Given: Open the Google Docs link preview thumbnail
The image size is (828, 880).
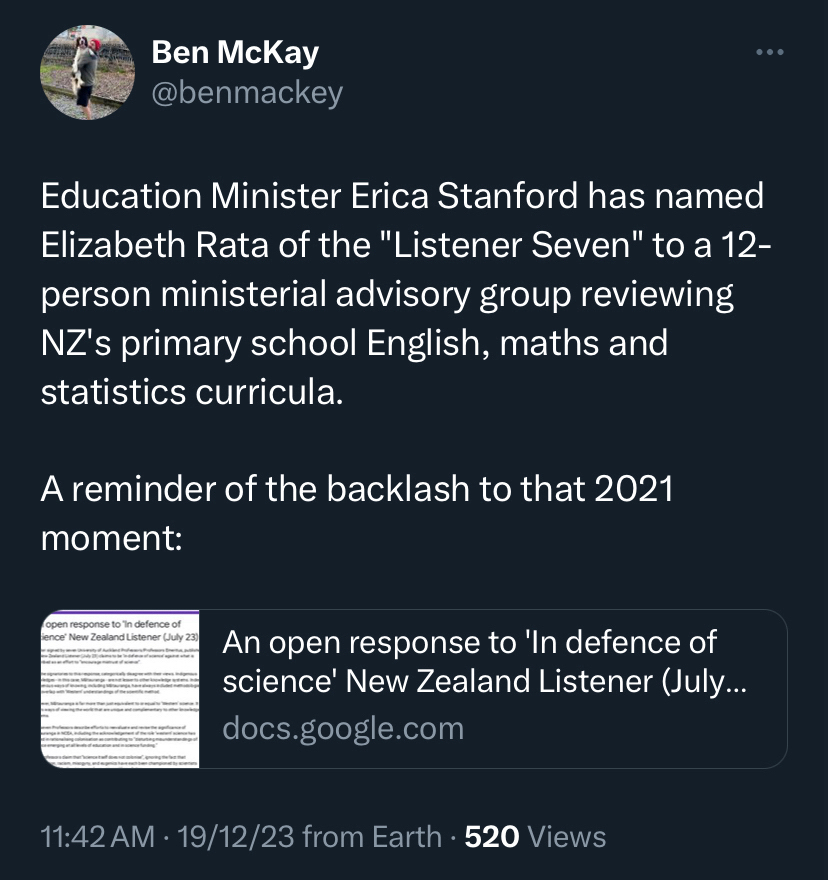Looking at the screenshot, I should coord(120,689).
